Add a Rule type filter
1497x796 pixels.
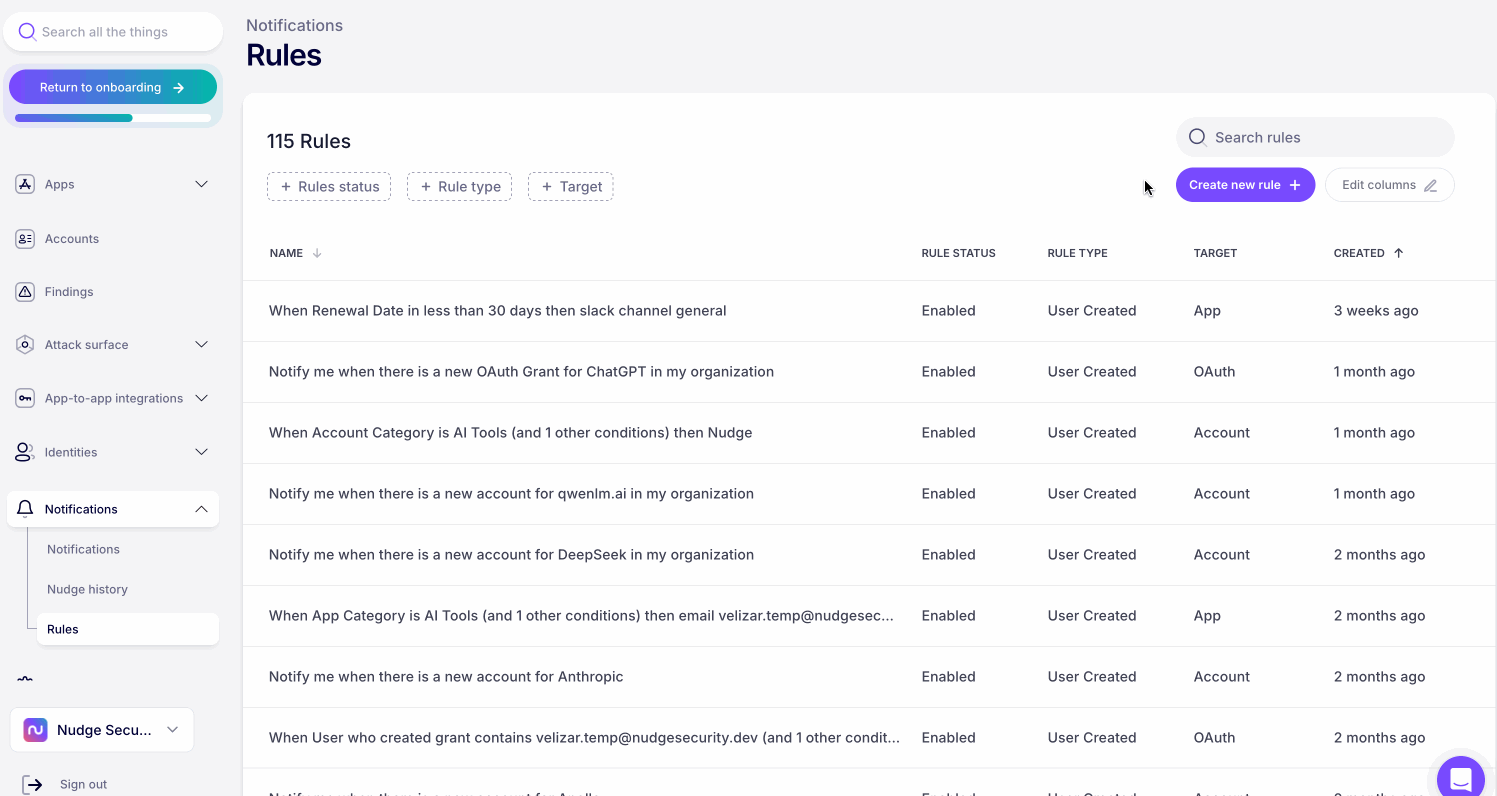pyautogui.click(x=459, y=187)
